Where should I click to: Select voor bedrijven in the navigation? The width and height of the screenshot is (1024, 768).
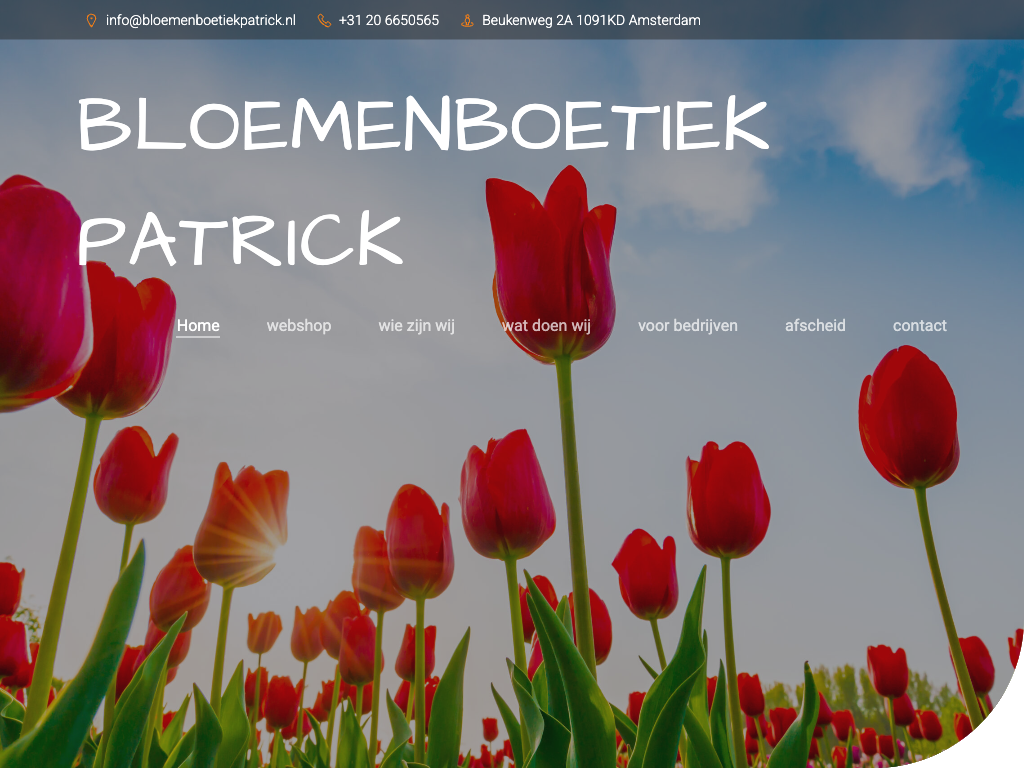[688, 325]
